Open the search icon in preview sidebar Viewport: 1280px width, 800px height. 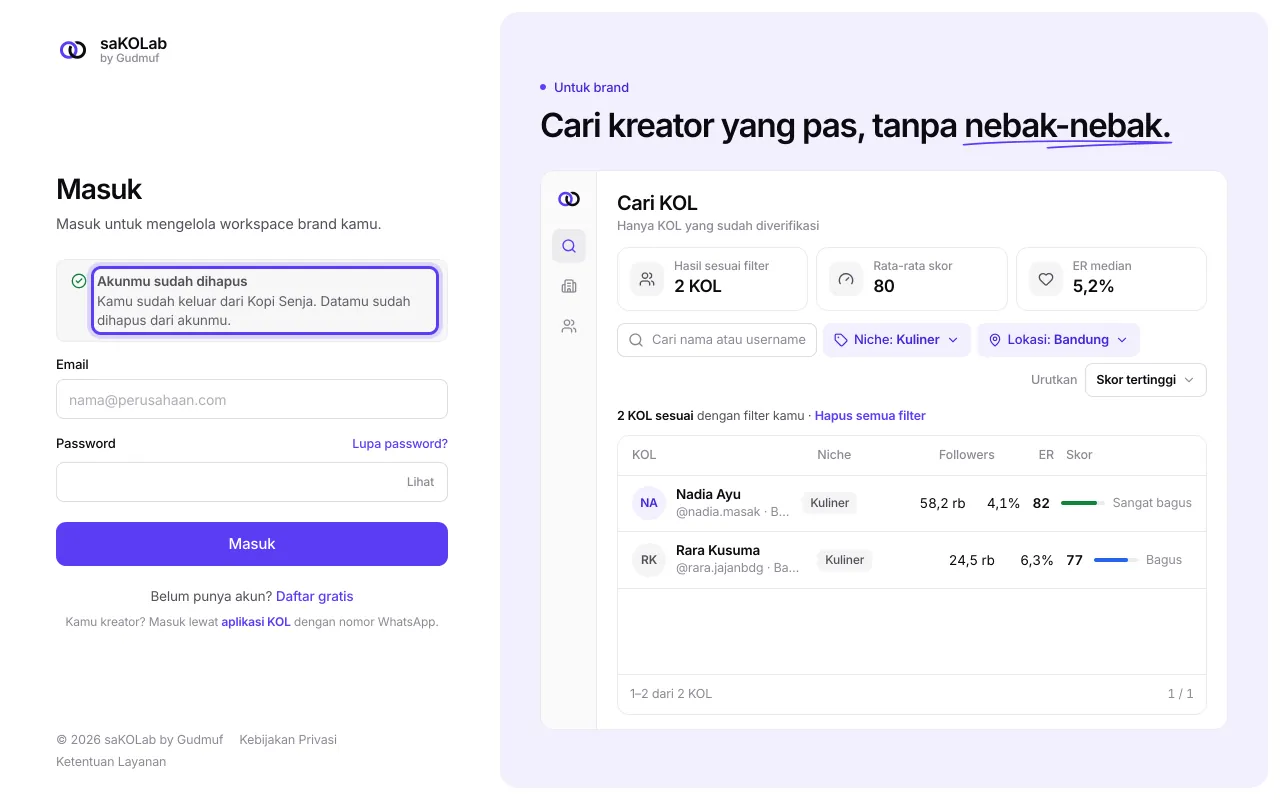(569, 246)
